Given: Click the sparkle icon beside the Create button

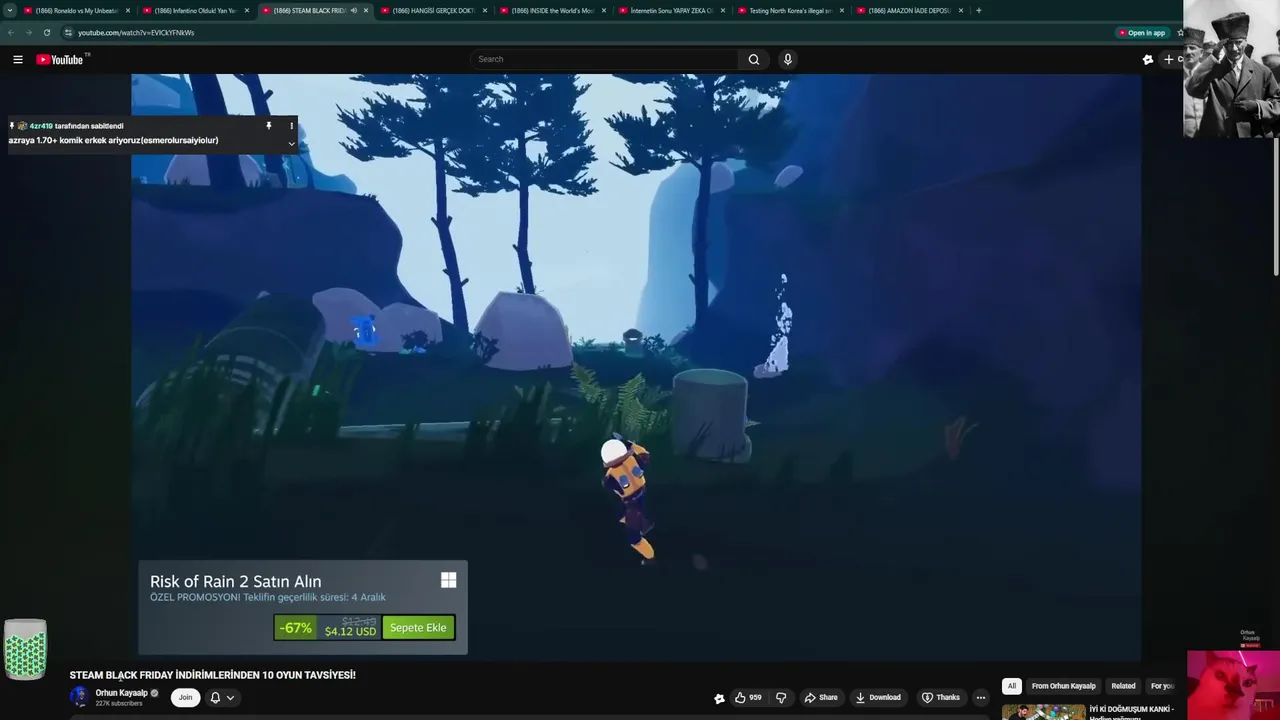Looking at the screenshot, I should coord(1148,59).
